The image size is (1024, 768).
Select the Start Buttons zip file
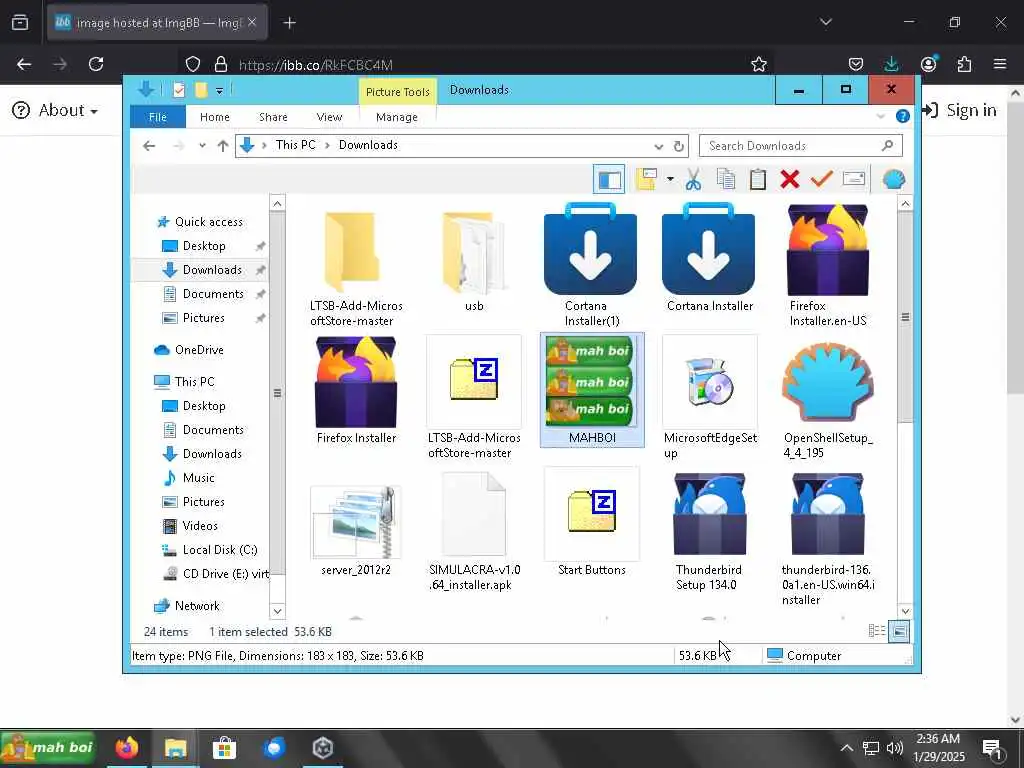(592, 522)
